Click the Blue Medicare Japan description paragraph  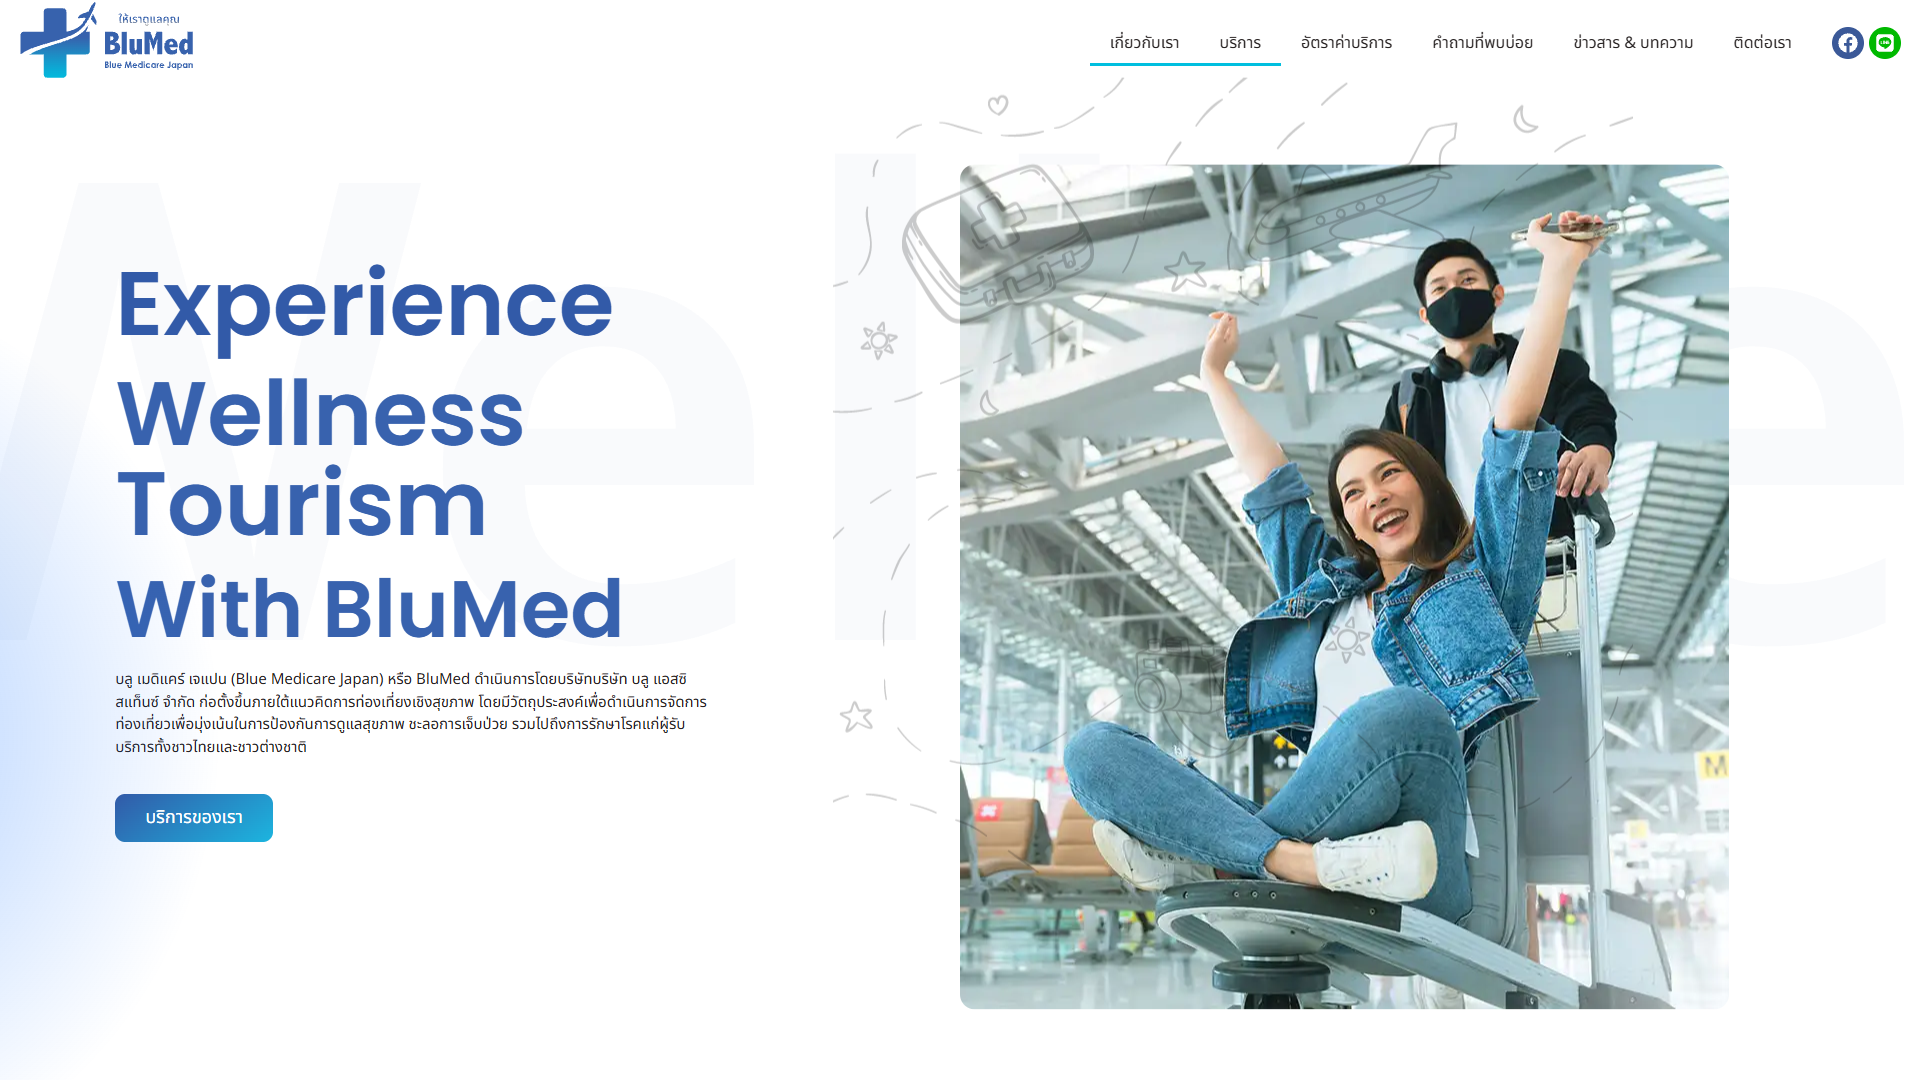411,713
